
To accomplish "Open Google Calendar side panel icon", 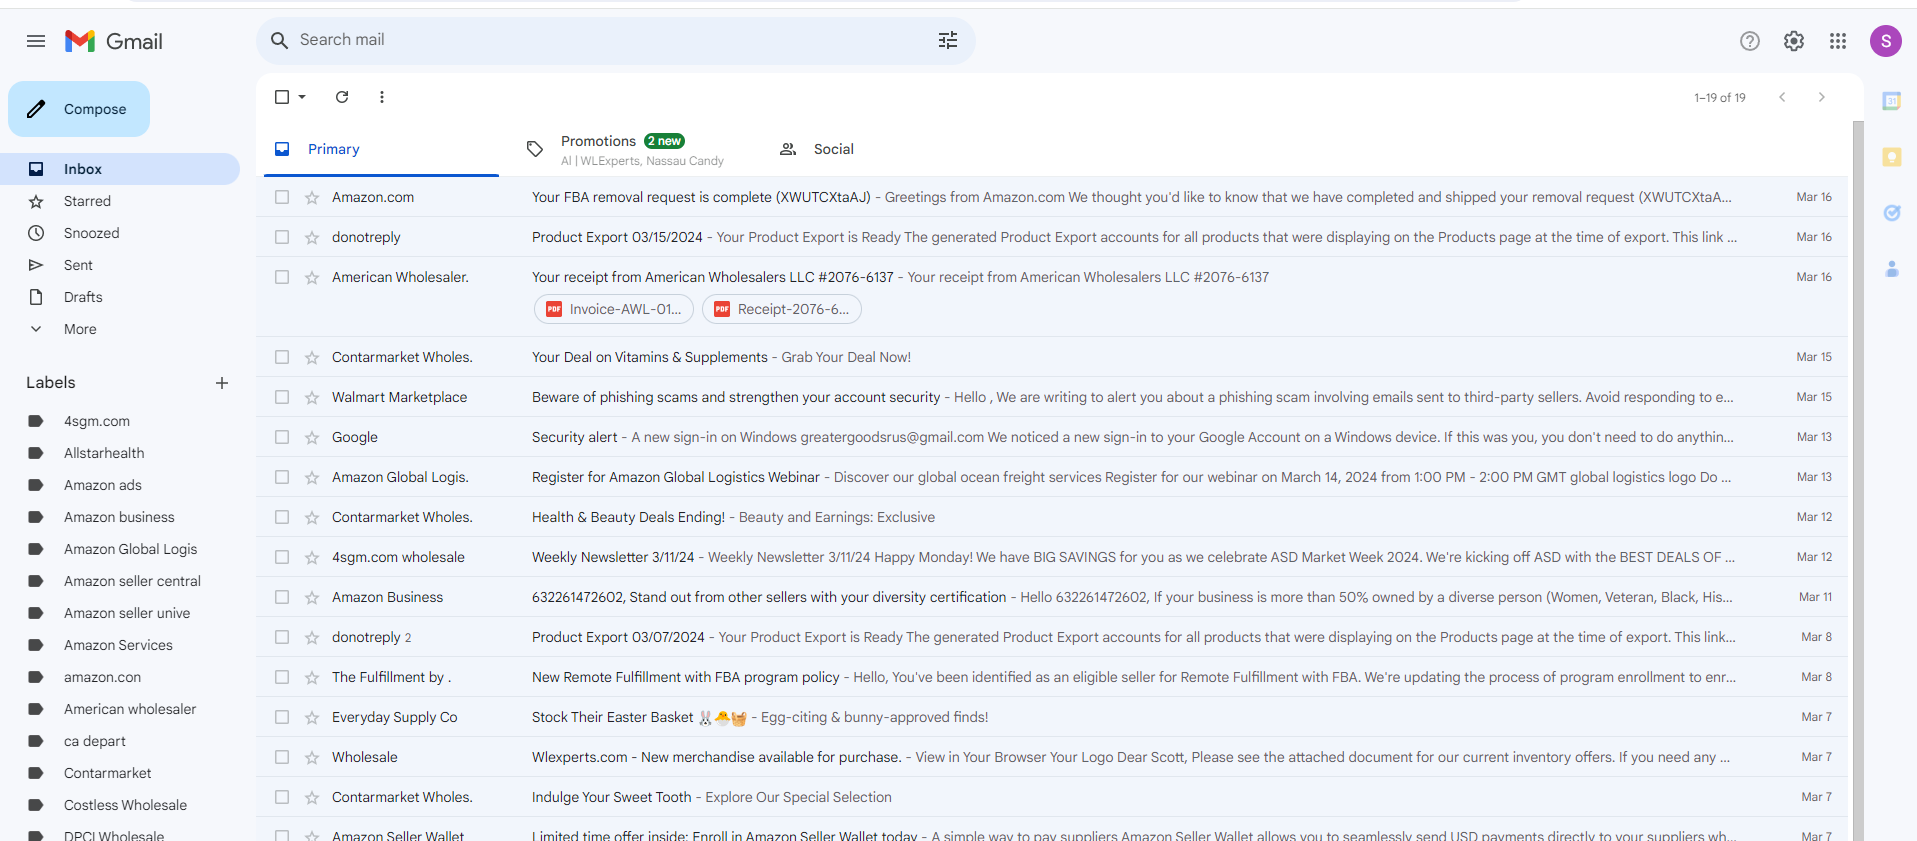I will [x=1891, y=101].
